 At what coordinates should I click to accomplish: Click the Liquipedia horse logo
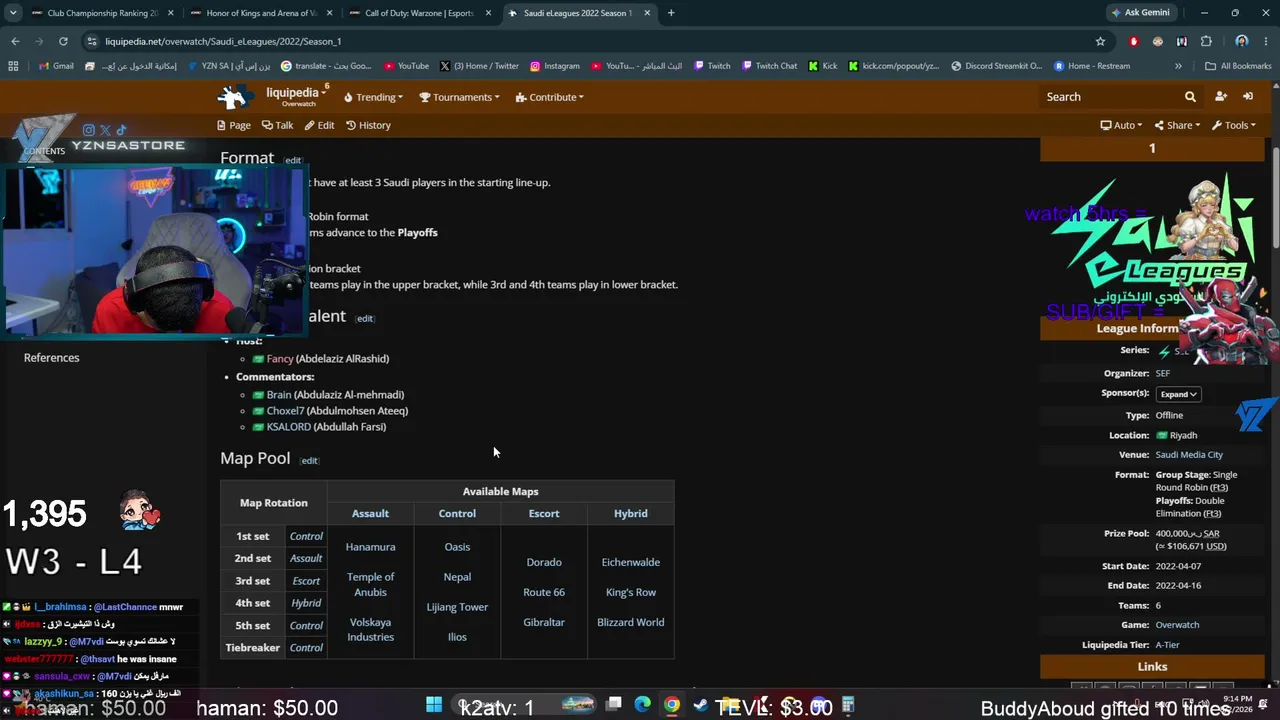pos(236,97)
